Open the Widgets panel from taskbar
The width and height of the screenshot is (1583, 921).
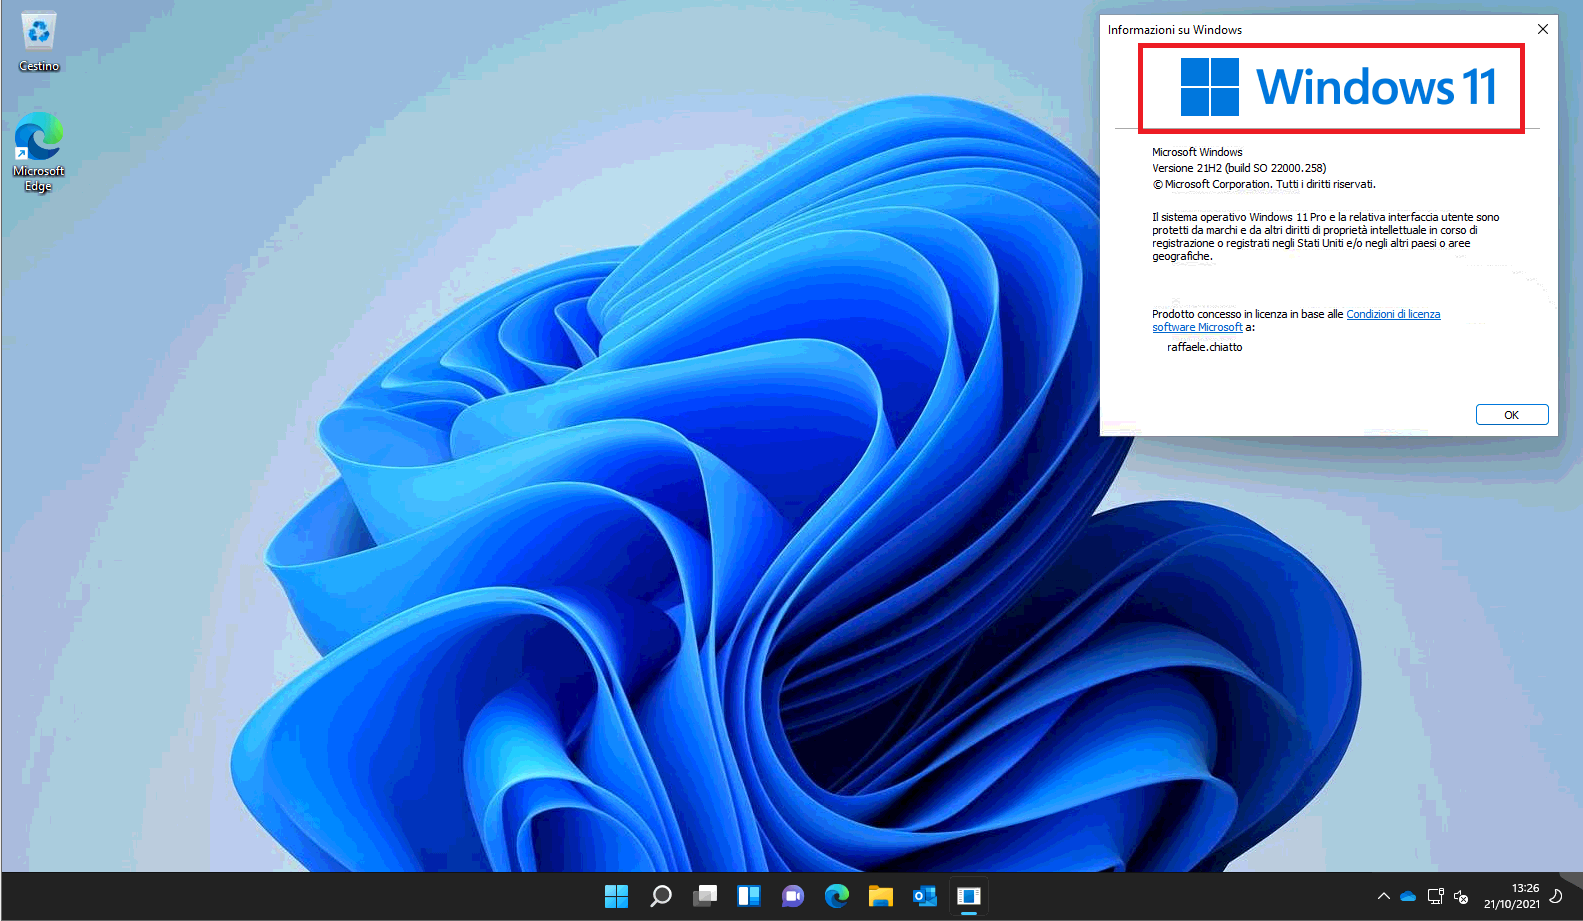(749, 896)
